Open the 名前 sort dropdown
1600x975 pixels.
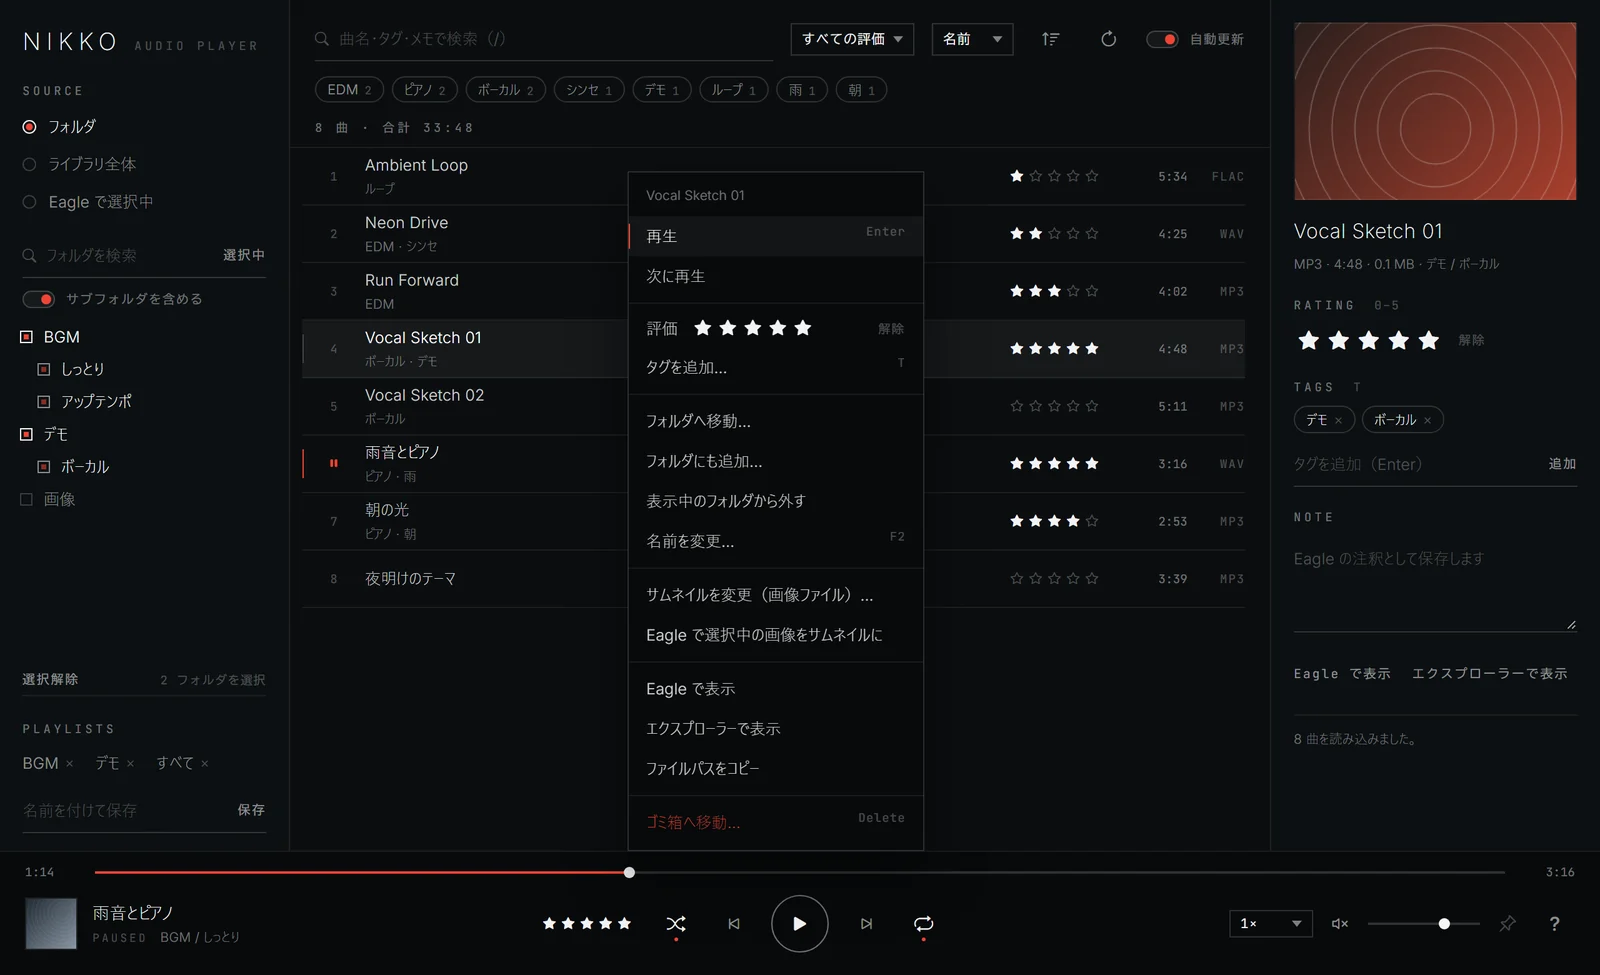pyautogui.click(x=972, y=39)
